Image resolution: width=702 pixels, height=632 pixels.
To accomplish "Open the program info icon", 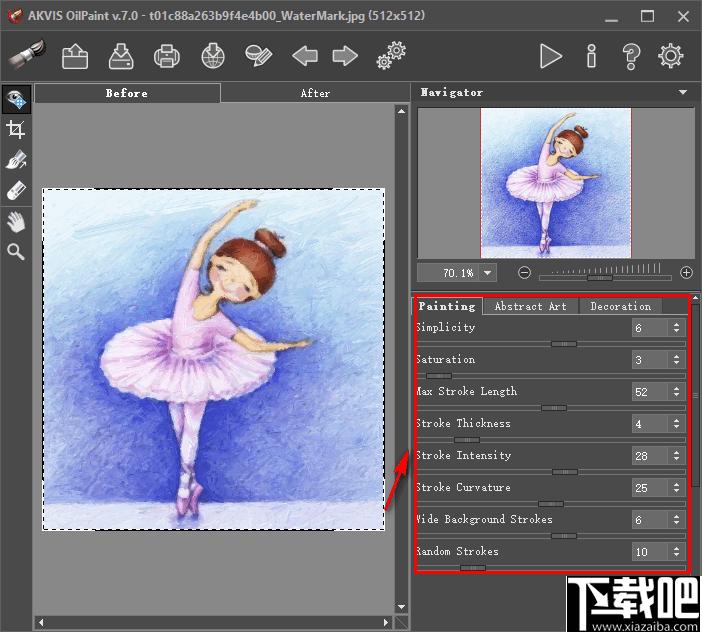I will pos(591,56).
